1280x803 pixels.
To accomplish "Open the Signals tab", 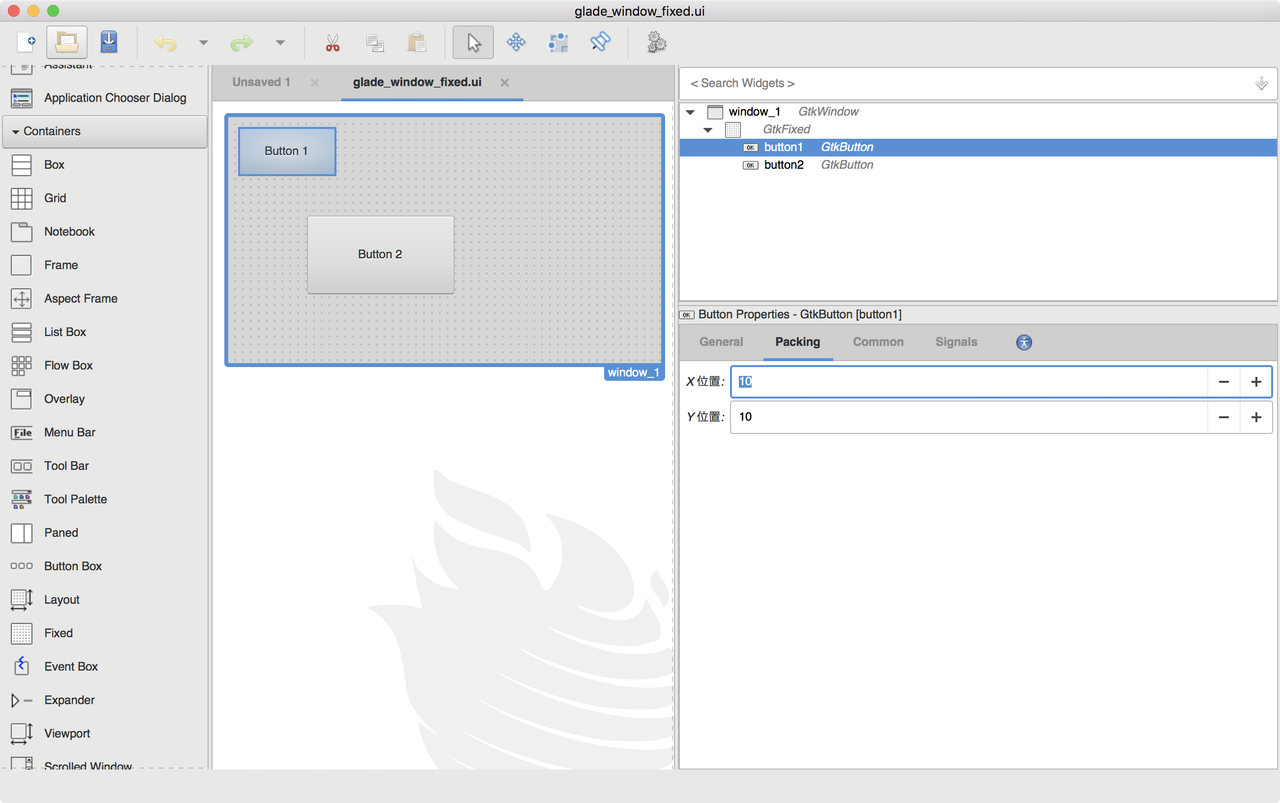I will (x=956, y=341).
